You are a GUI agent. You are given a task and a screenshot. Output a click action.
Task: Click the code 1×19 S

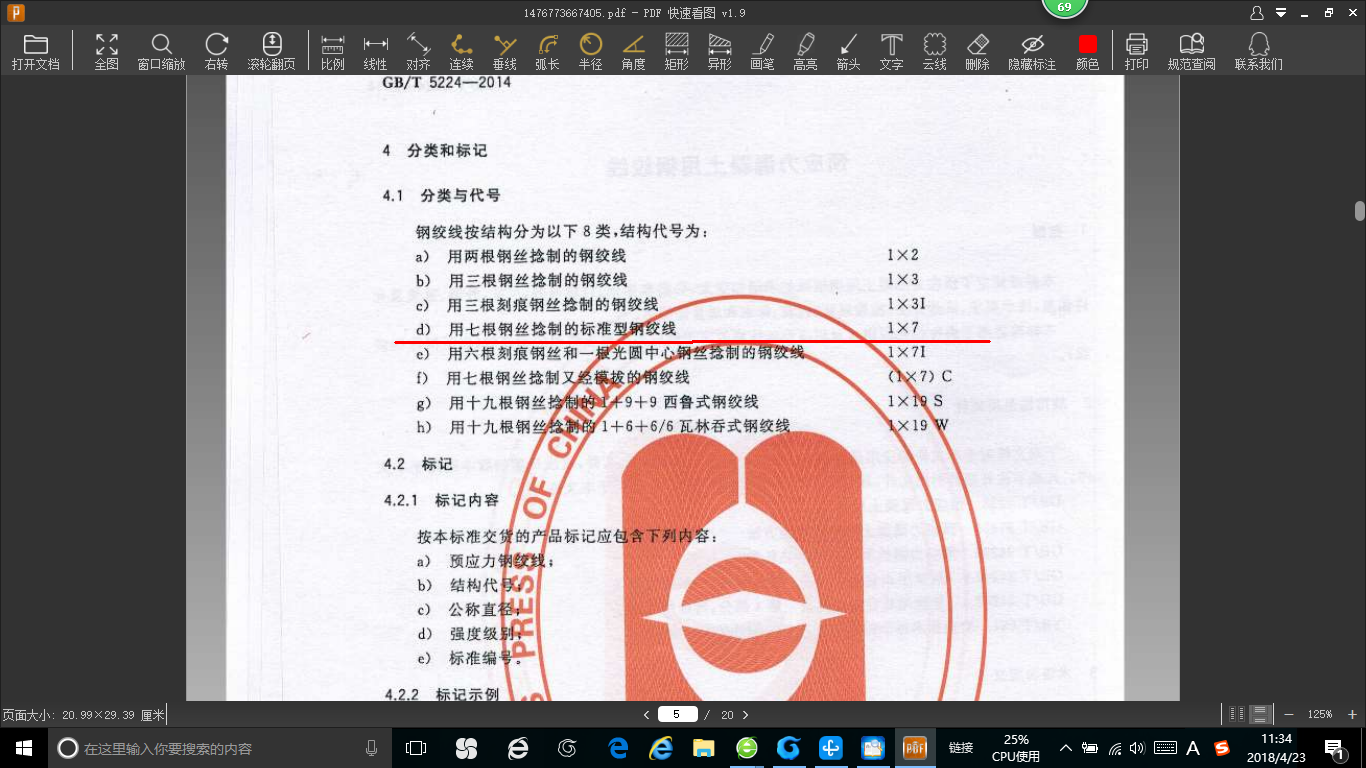click(915, 401)
